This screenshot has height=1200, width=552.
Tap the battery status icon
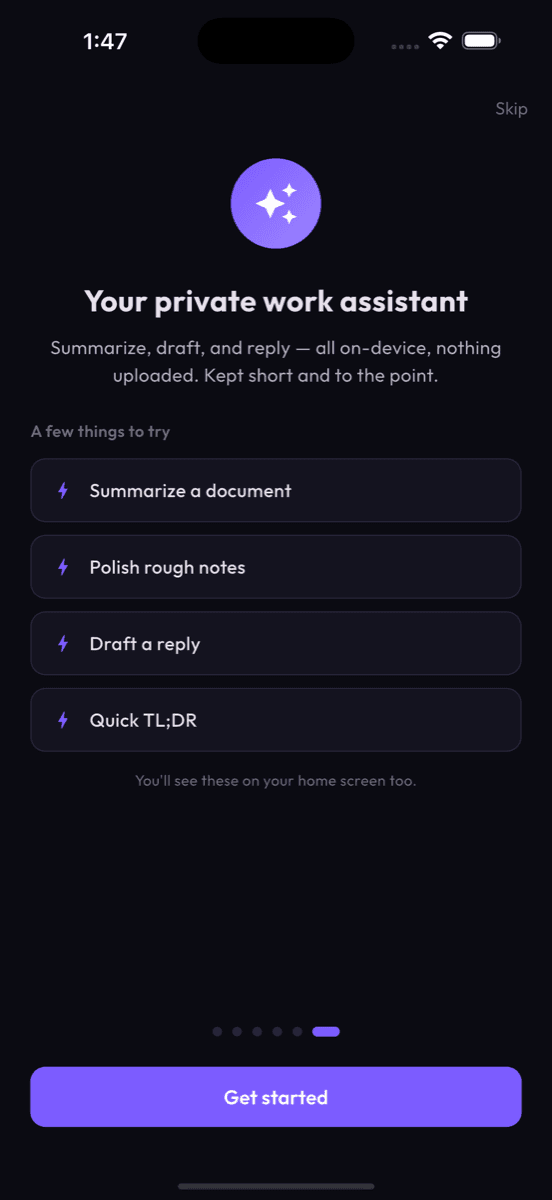click(482, 41)
